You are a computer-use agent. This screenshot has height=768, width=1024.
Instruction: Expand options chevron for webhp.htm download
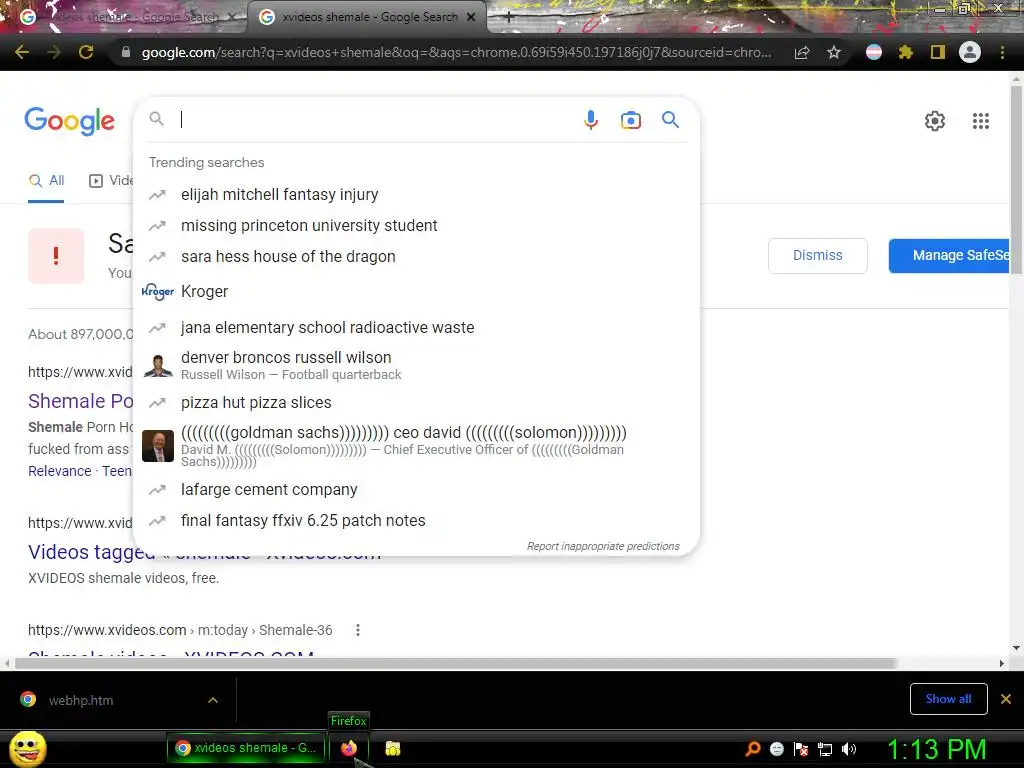click(213, 700)
